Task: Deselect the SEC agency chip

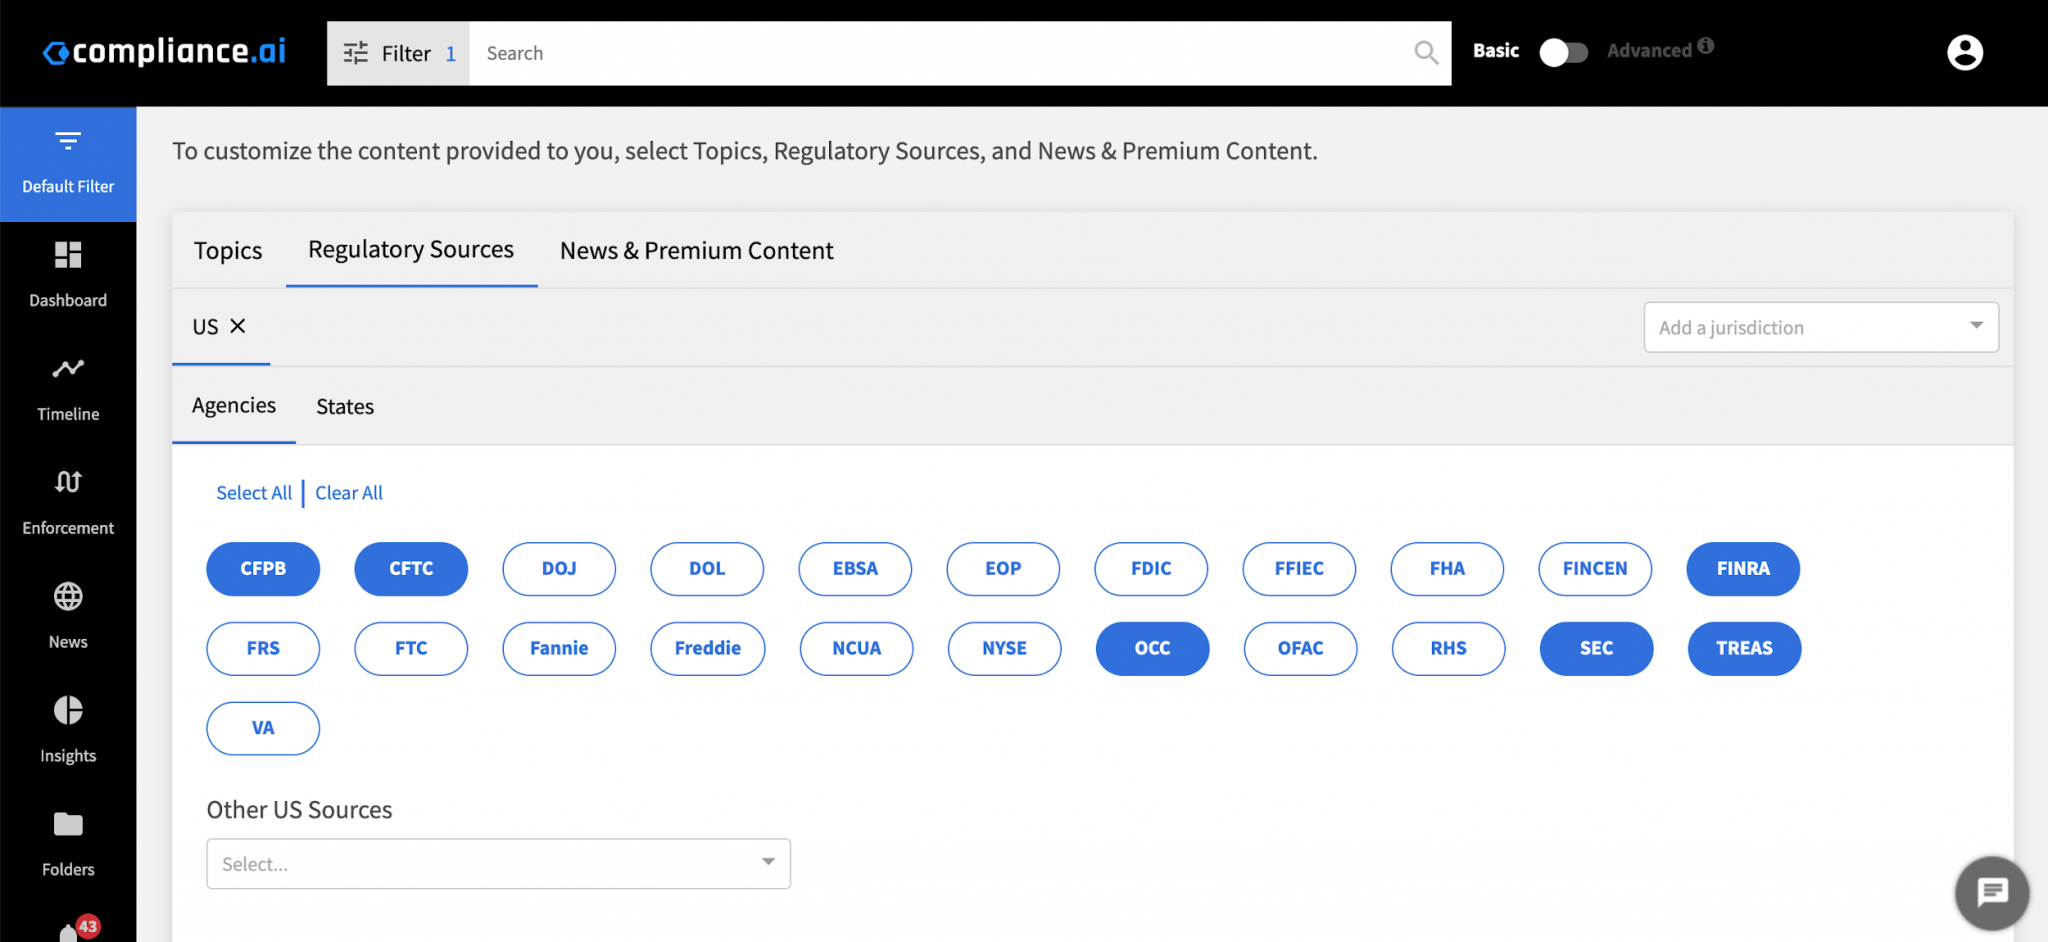Action: click(x=1597, y=649)
